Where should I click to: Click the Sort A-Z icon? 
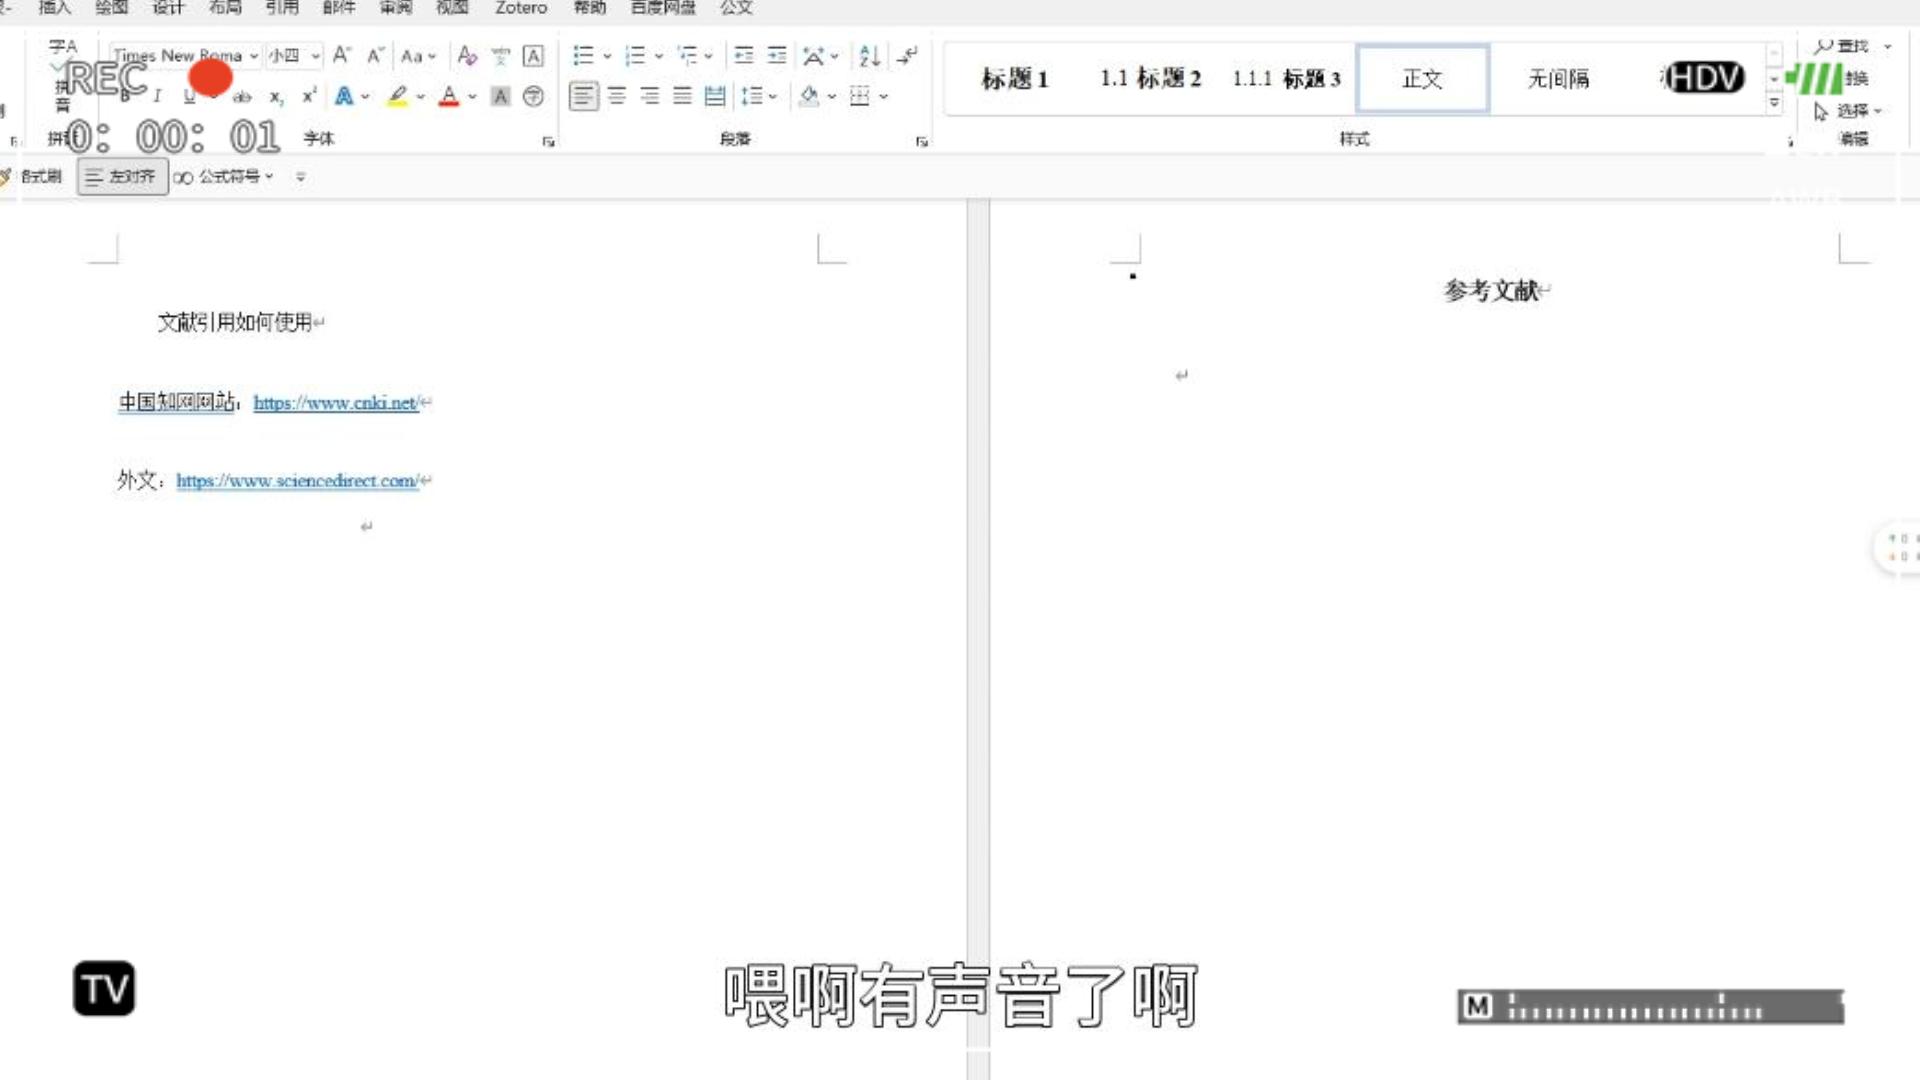(x=870, y=56)
